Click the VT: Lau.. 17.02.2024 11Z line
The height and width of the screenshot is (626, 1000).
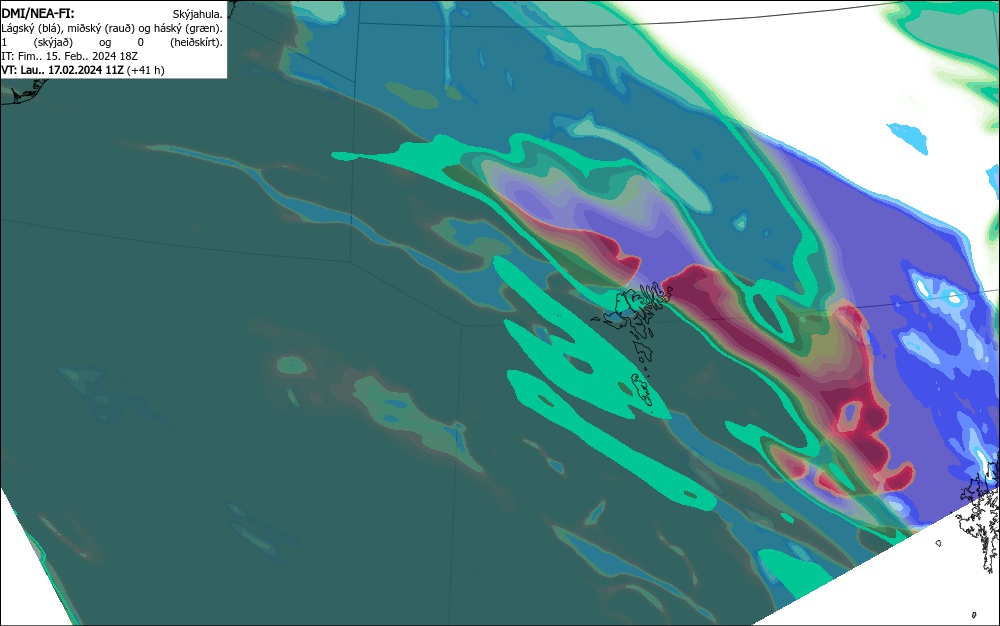click(83, 70)
